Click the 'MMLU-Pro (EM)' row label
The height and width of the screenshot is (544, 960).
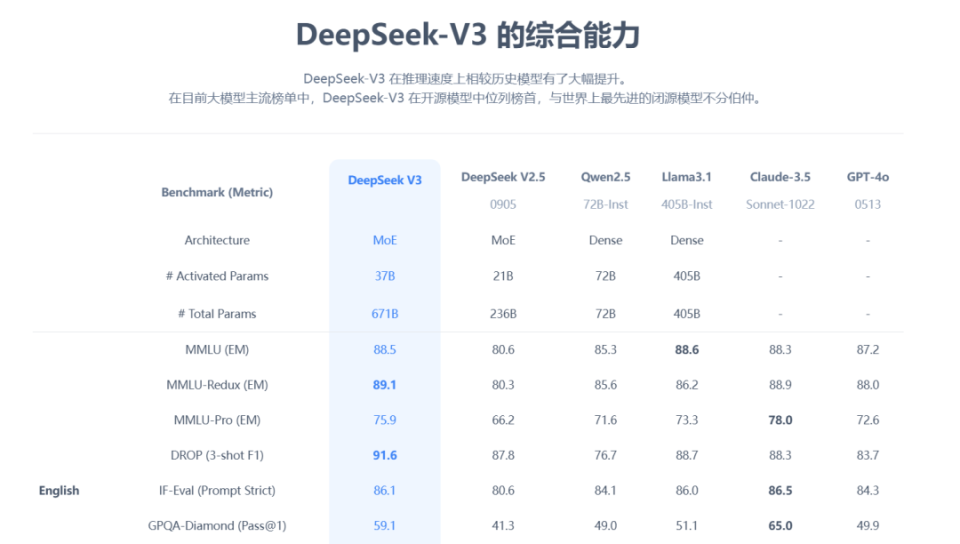coord(217,420)
